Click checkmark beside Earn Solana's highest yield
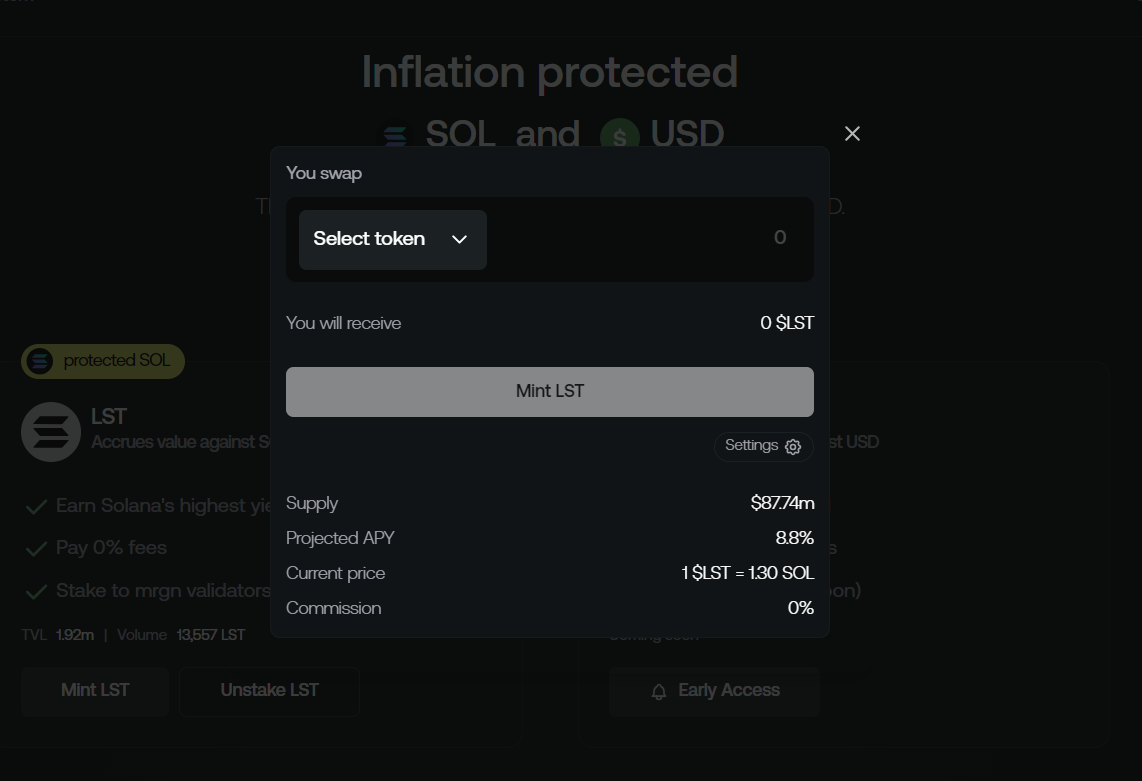 point(36,507)
